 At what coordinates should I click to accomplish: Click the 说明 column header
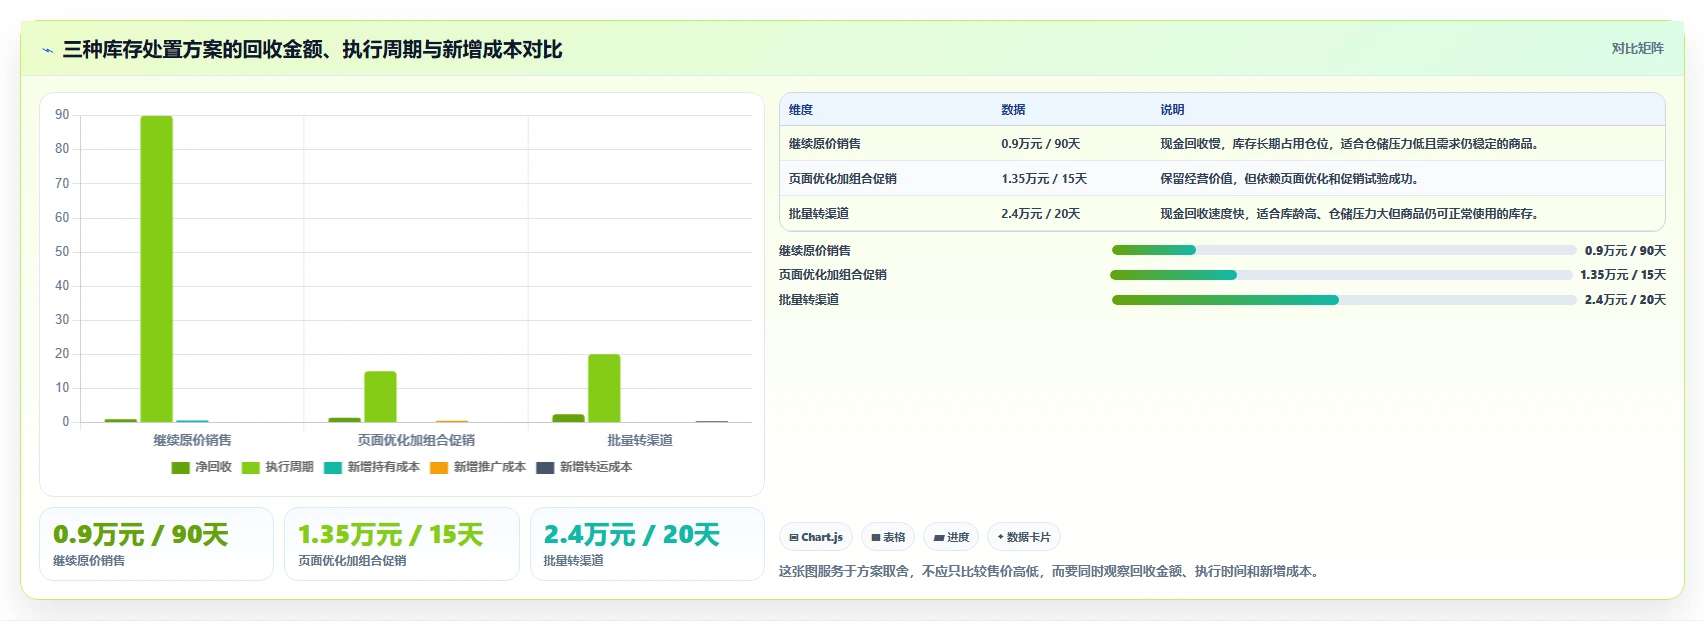pyautogui.click(x=1172, y=110)
